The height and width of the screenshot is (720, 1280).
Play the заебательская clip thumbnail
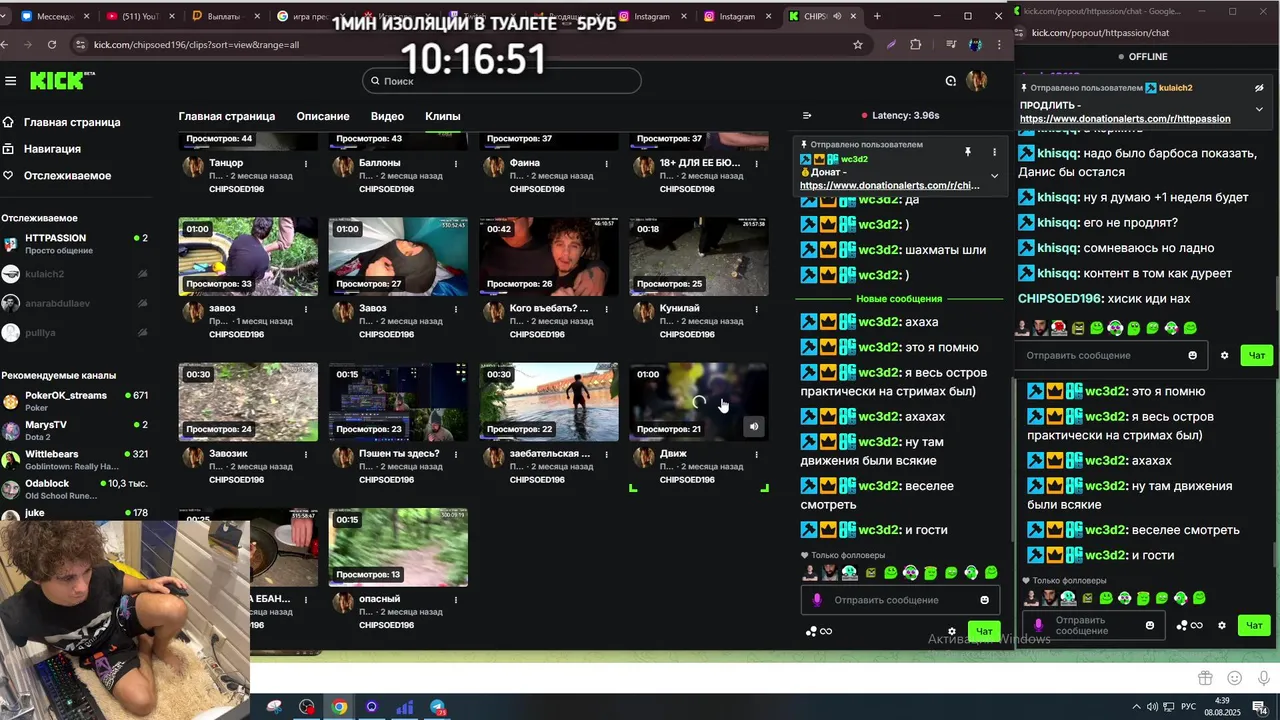point(549,401)
